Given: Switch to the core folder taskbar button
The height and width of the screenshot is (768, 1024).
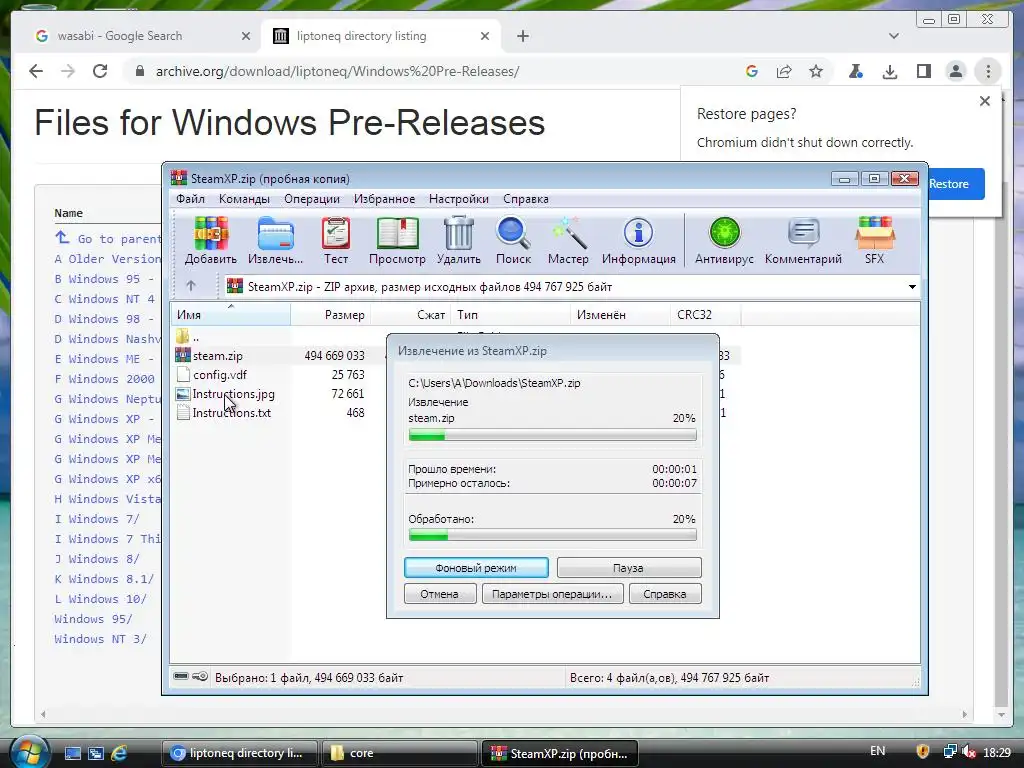Looking at the screenshot, I should [398, 753].
